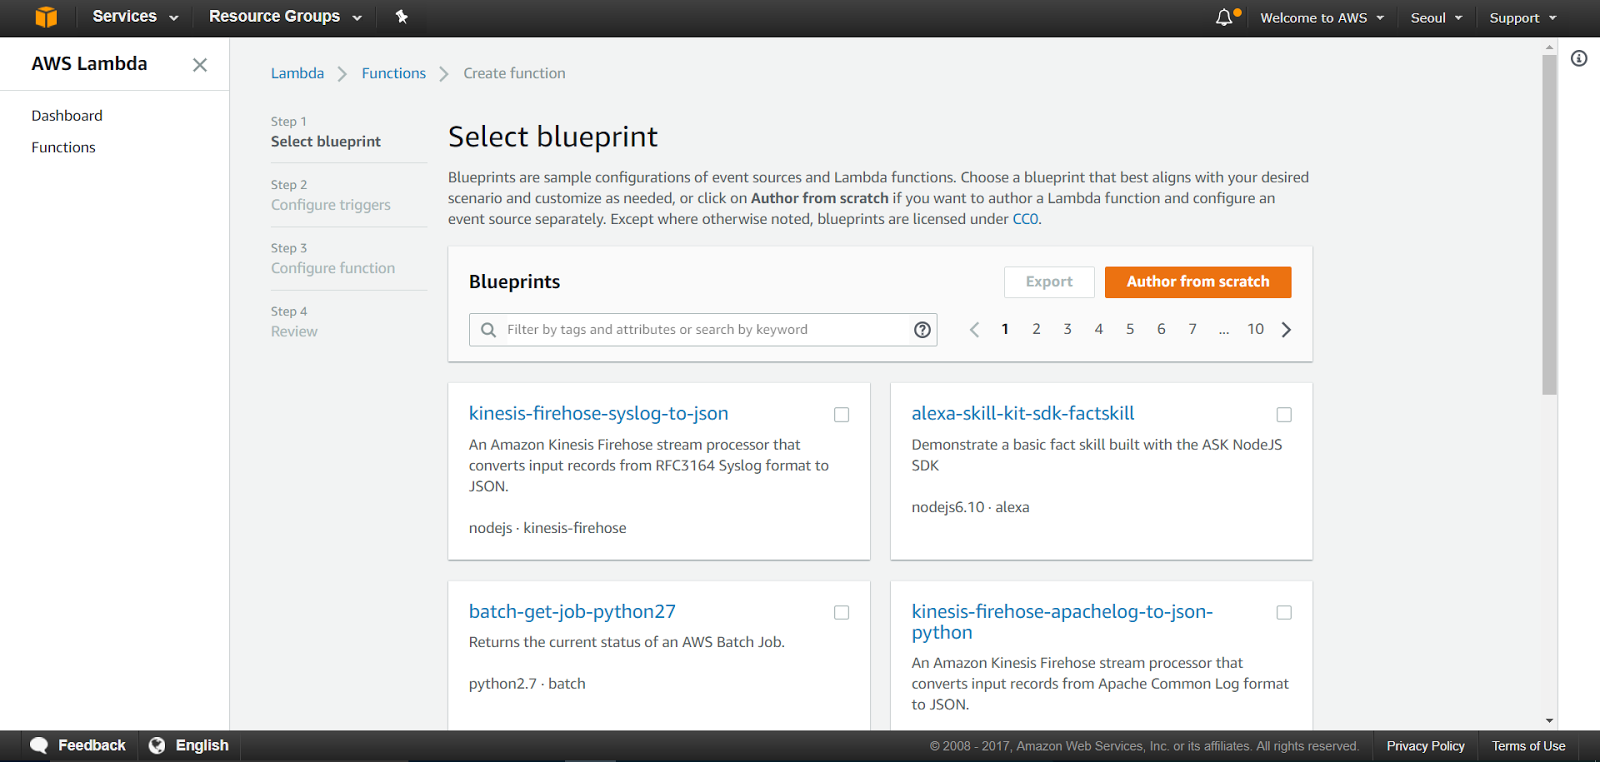Click the pin shortcuts icon
1600x762 pixels.
[x=401, y=17]
